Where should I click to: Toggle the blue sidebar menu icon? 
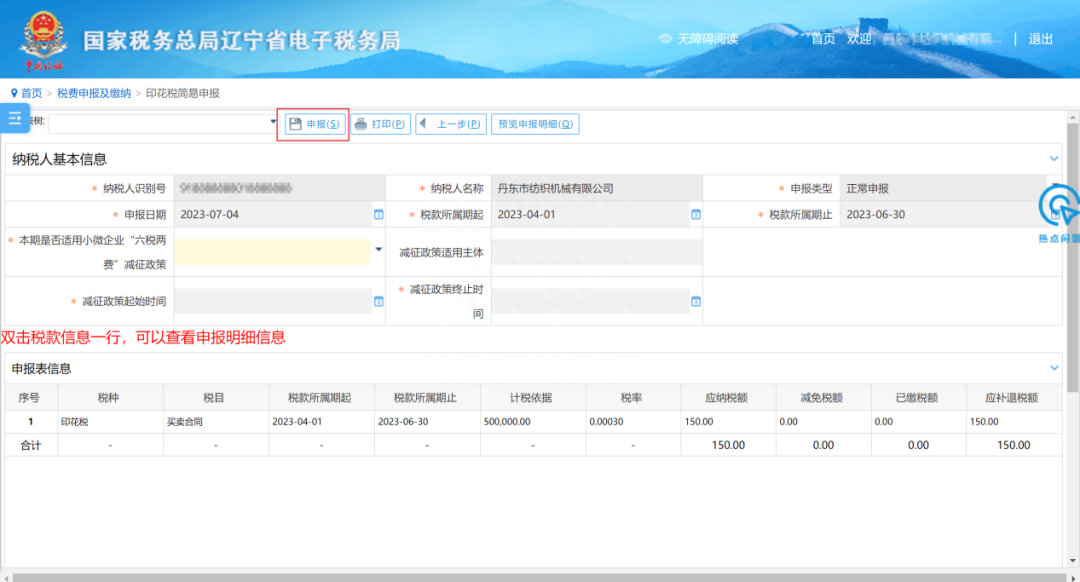click(14, 118)
